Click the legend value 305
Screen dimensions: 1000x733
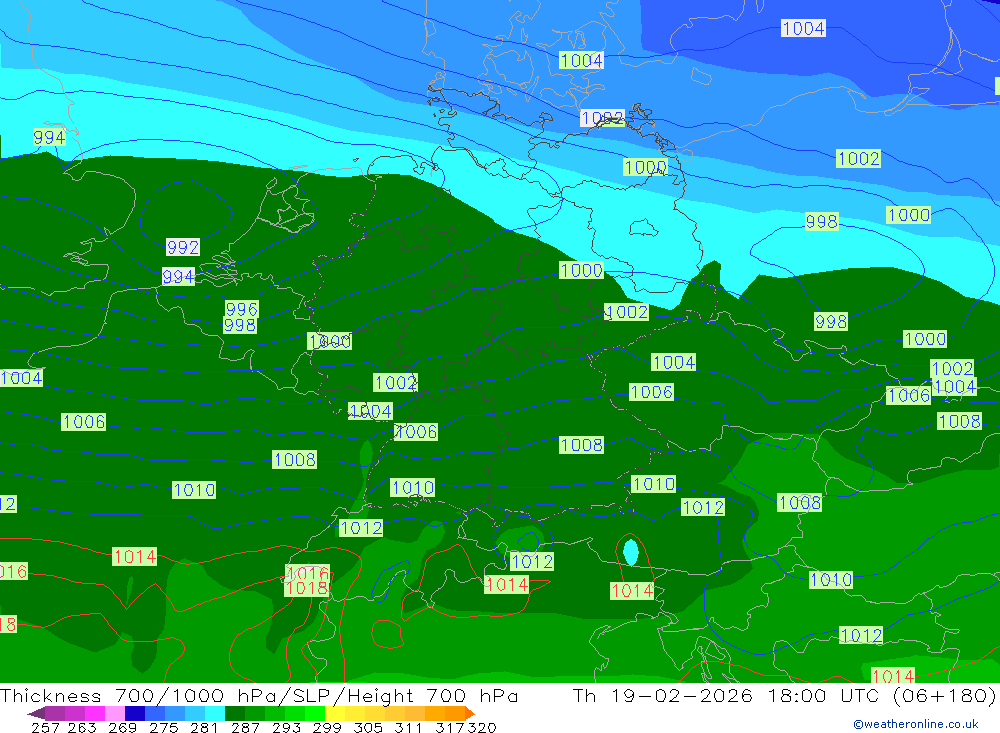(x=367, y=727)
